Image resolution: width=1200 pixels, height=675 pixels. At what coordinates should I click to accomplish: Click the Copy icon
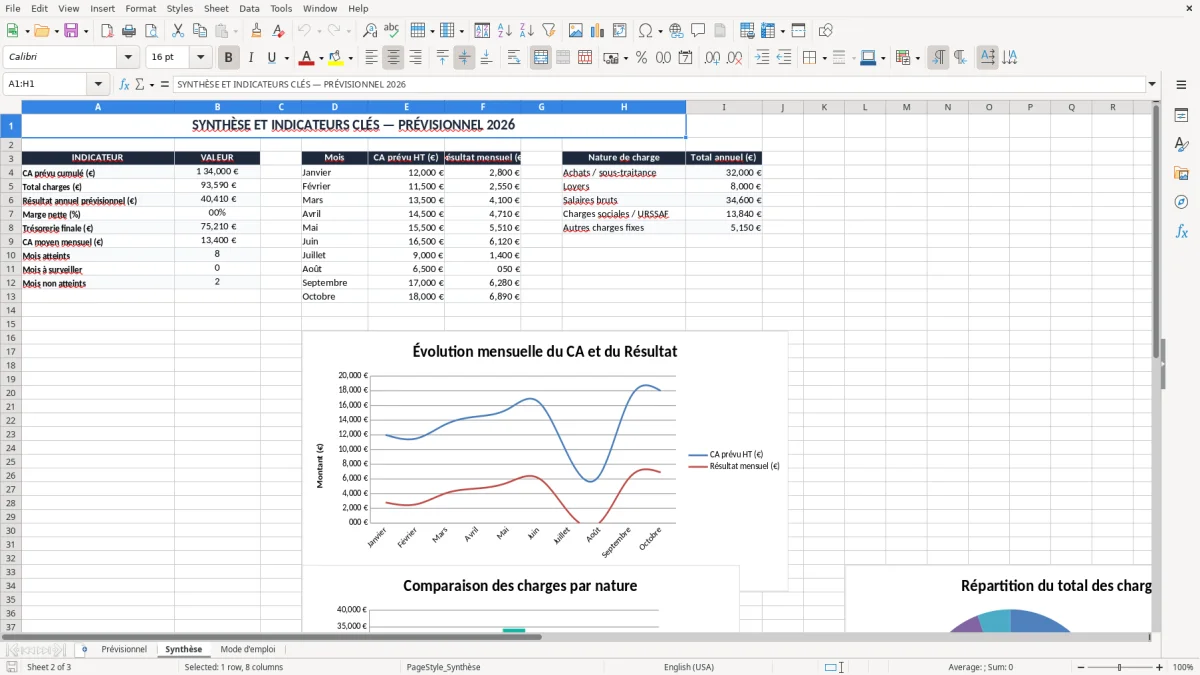tap(200, 31)
